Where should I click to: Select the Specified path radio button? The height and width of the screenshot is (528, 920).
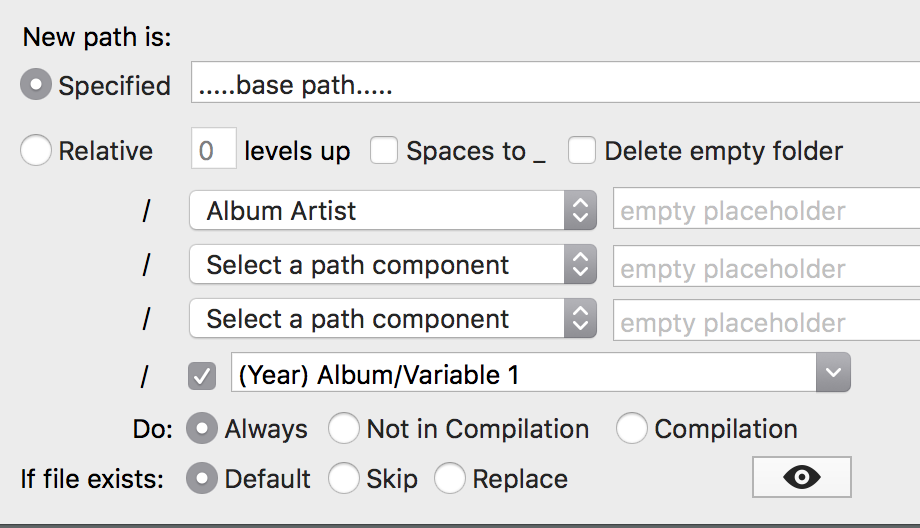coord(36,86)
